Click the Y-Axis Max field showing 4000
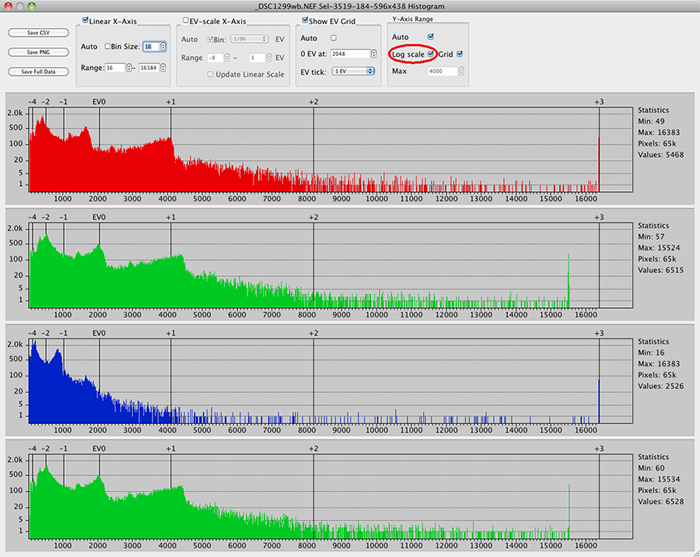The height and width of the screenshot is (557, 700). pos(443,71)
